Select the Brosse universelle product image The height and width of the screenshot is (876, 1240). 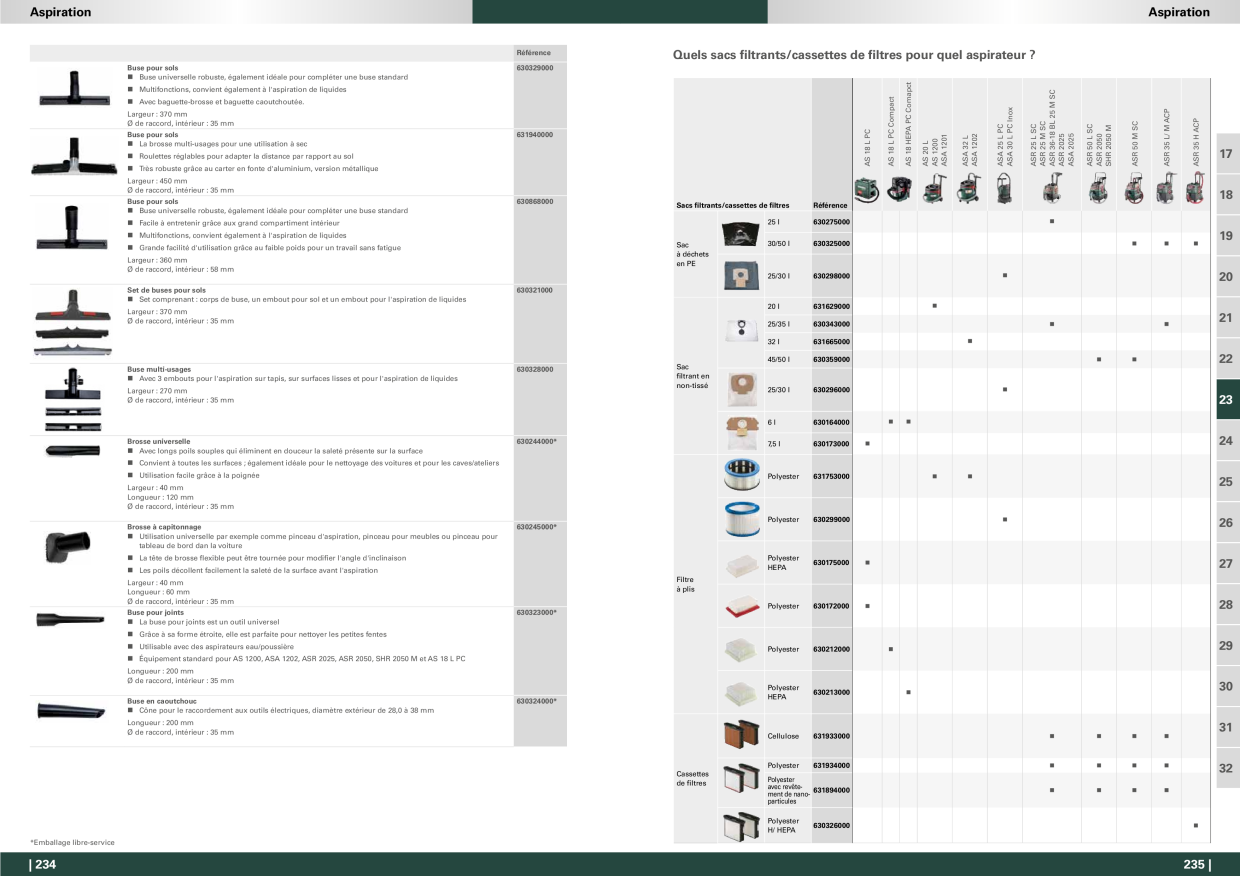[73, 451]
